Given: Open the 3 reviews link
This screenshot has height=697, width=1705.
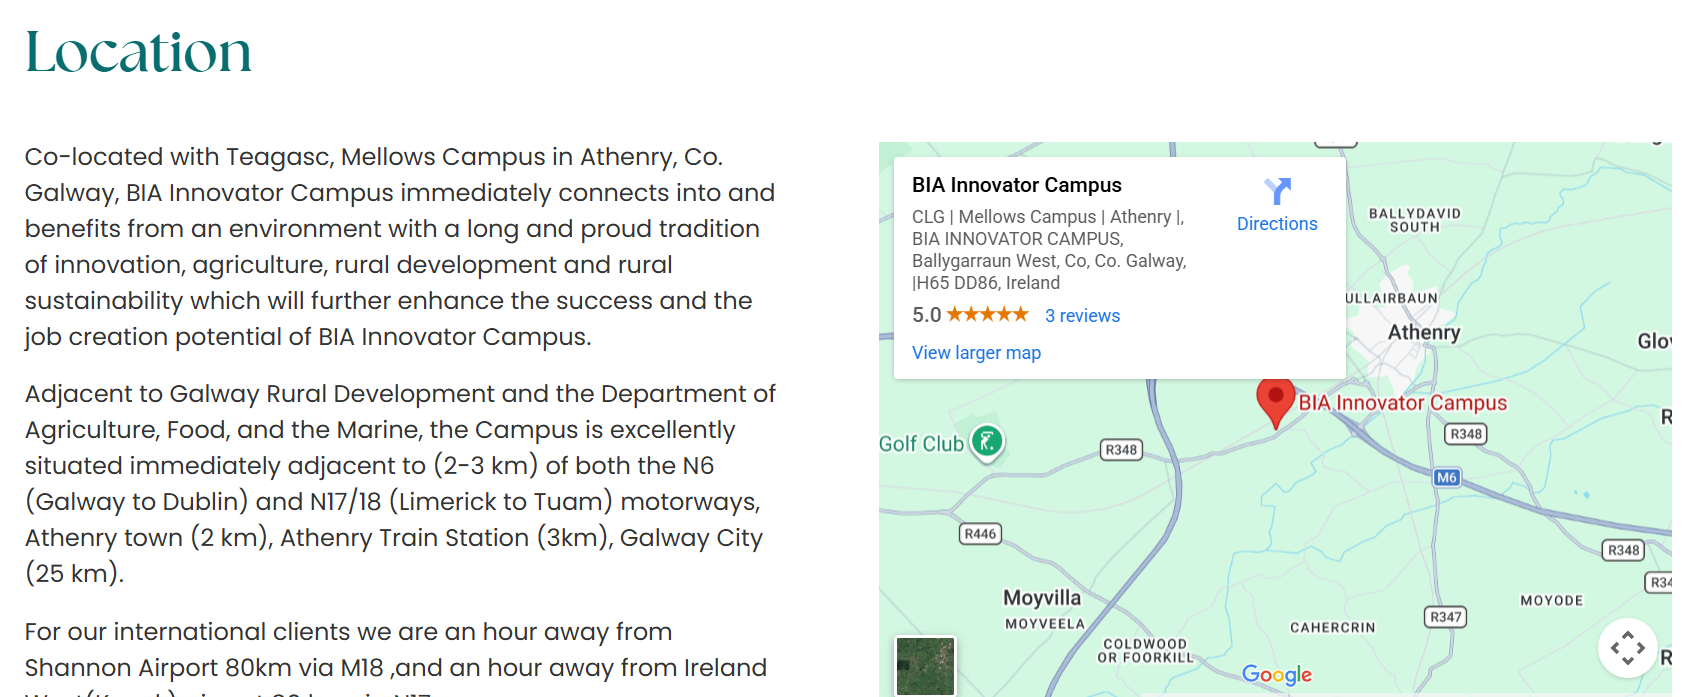Looking at the screenshot, I should 1082,316.
